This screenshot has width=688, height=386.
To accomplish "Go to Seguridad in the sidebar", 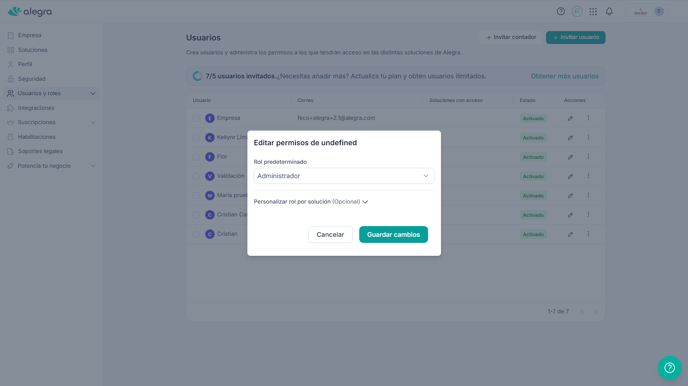I will pos(32,79).
